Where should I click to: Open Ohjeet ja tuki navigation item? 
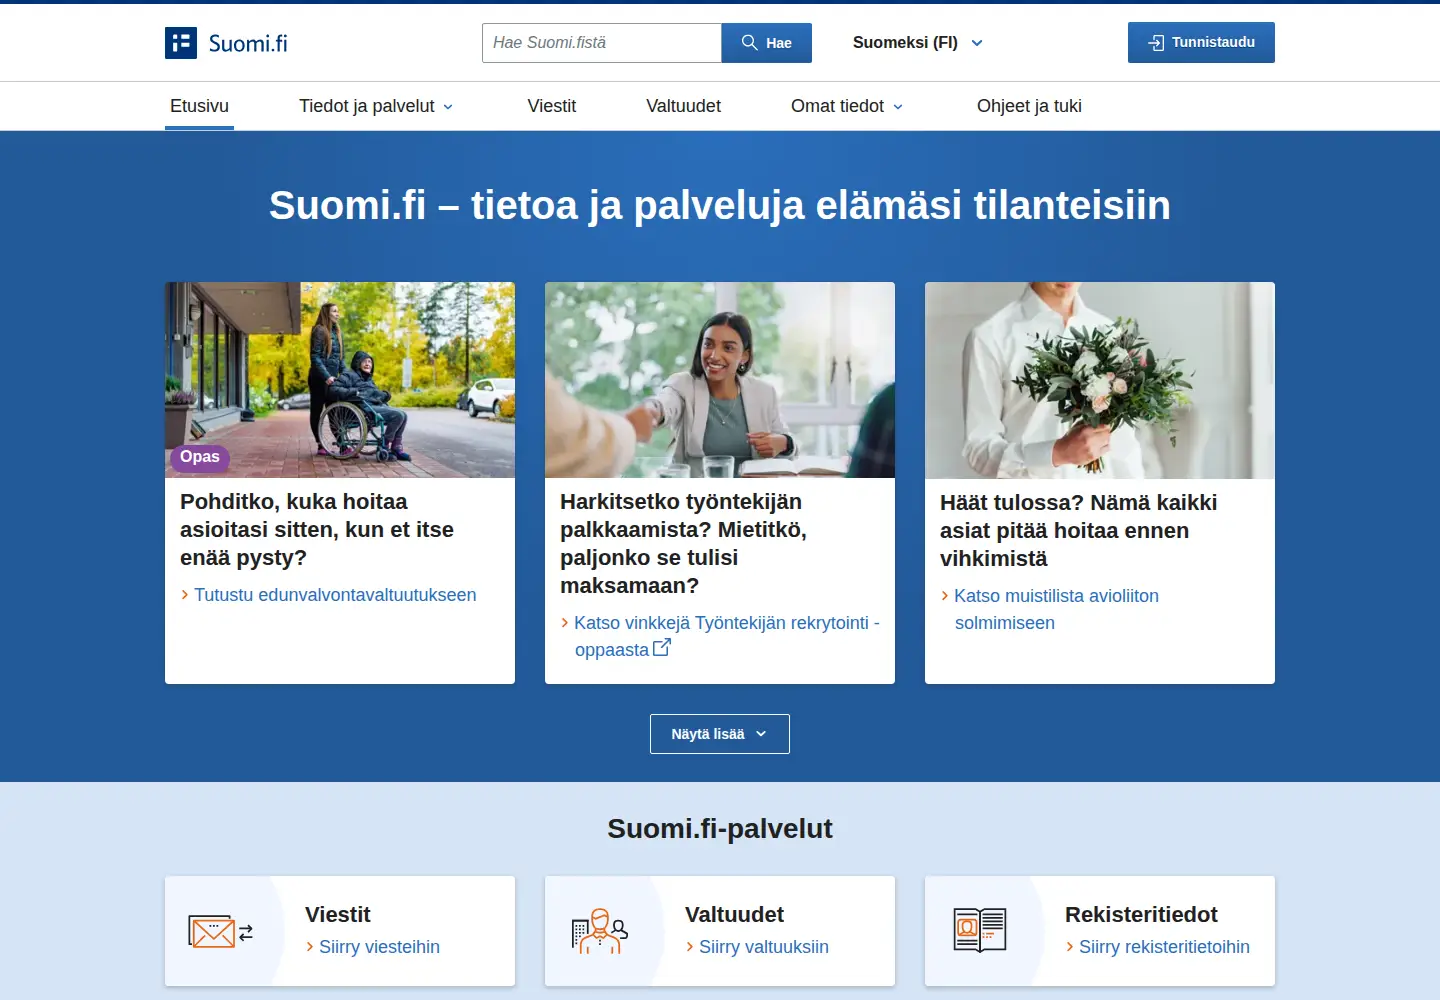point(1029,106)
